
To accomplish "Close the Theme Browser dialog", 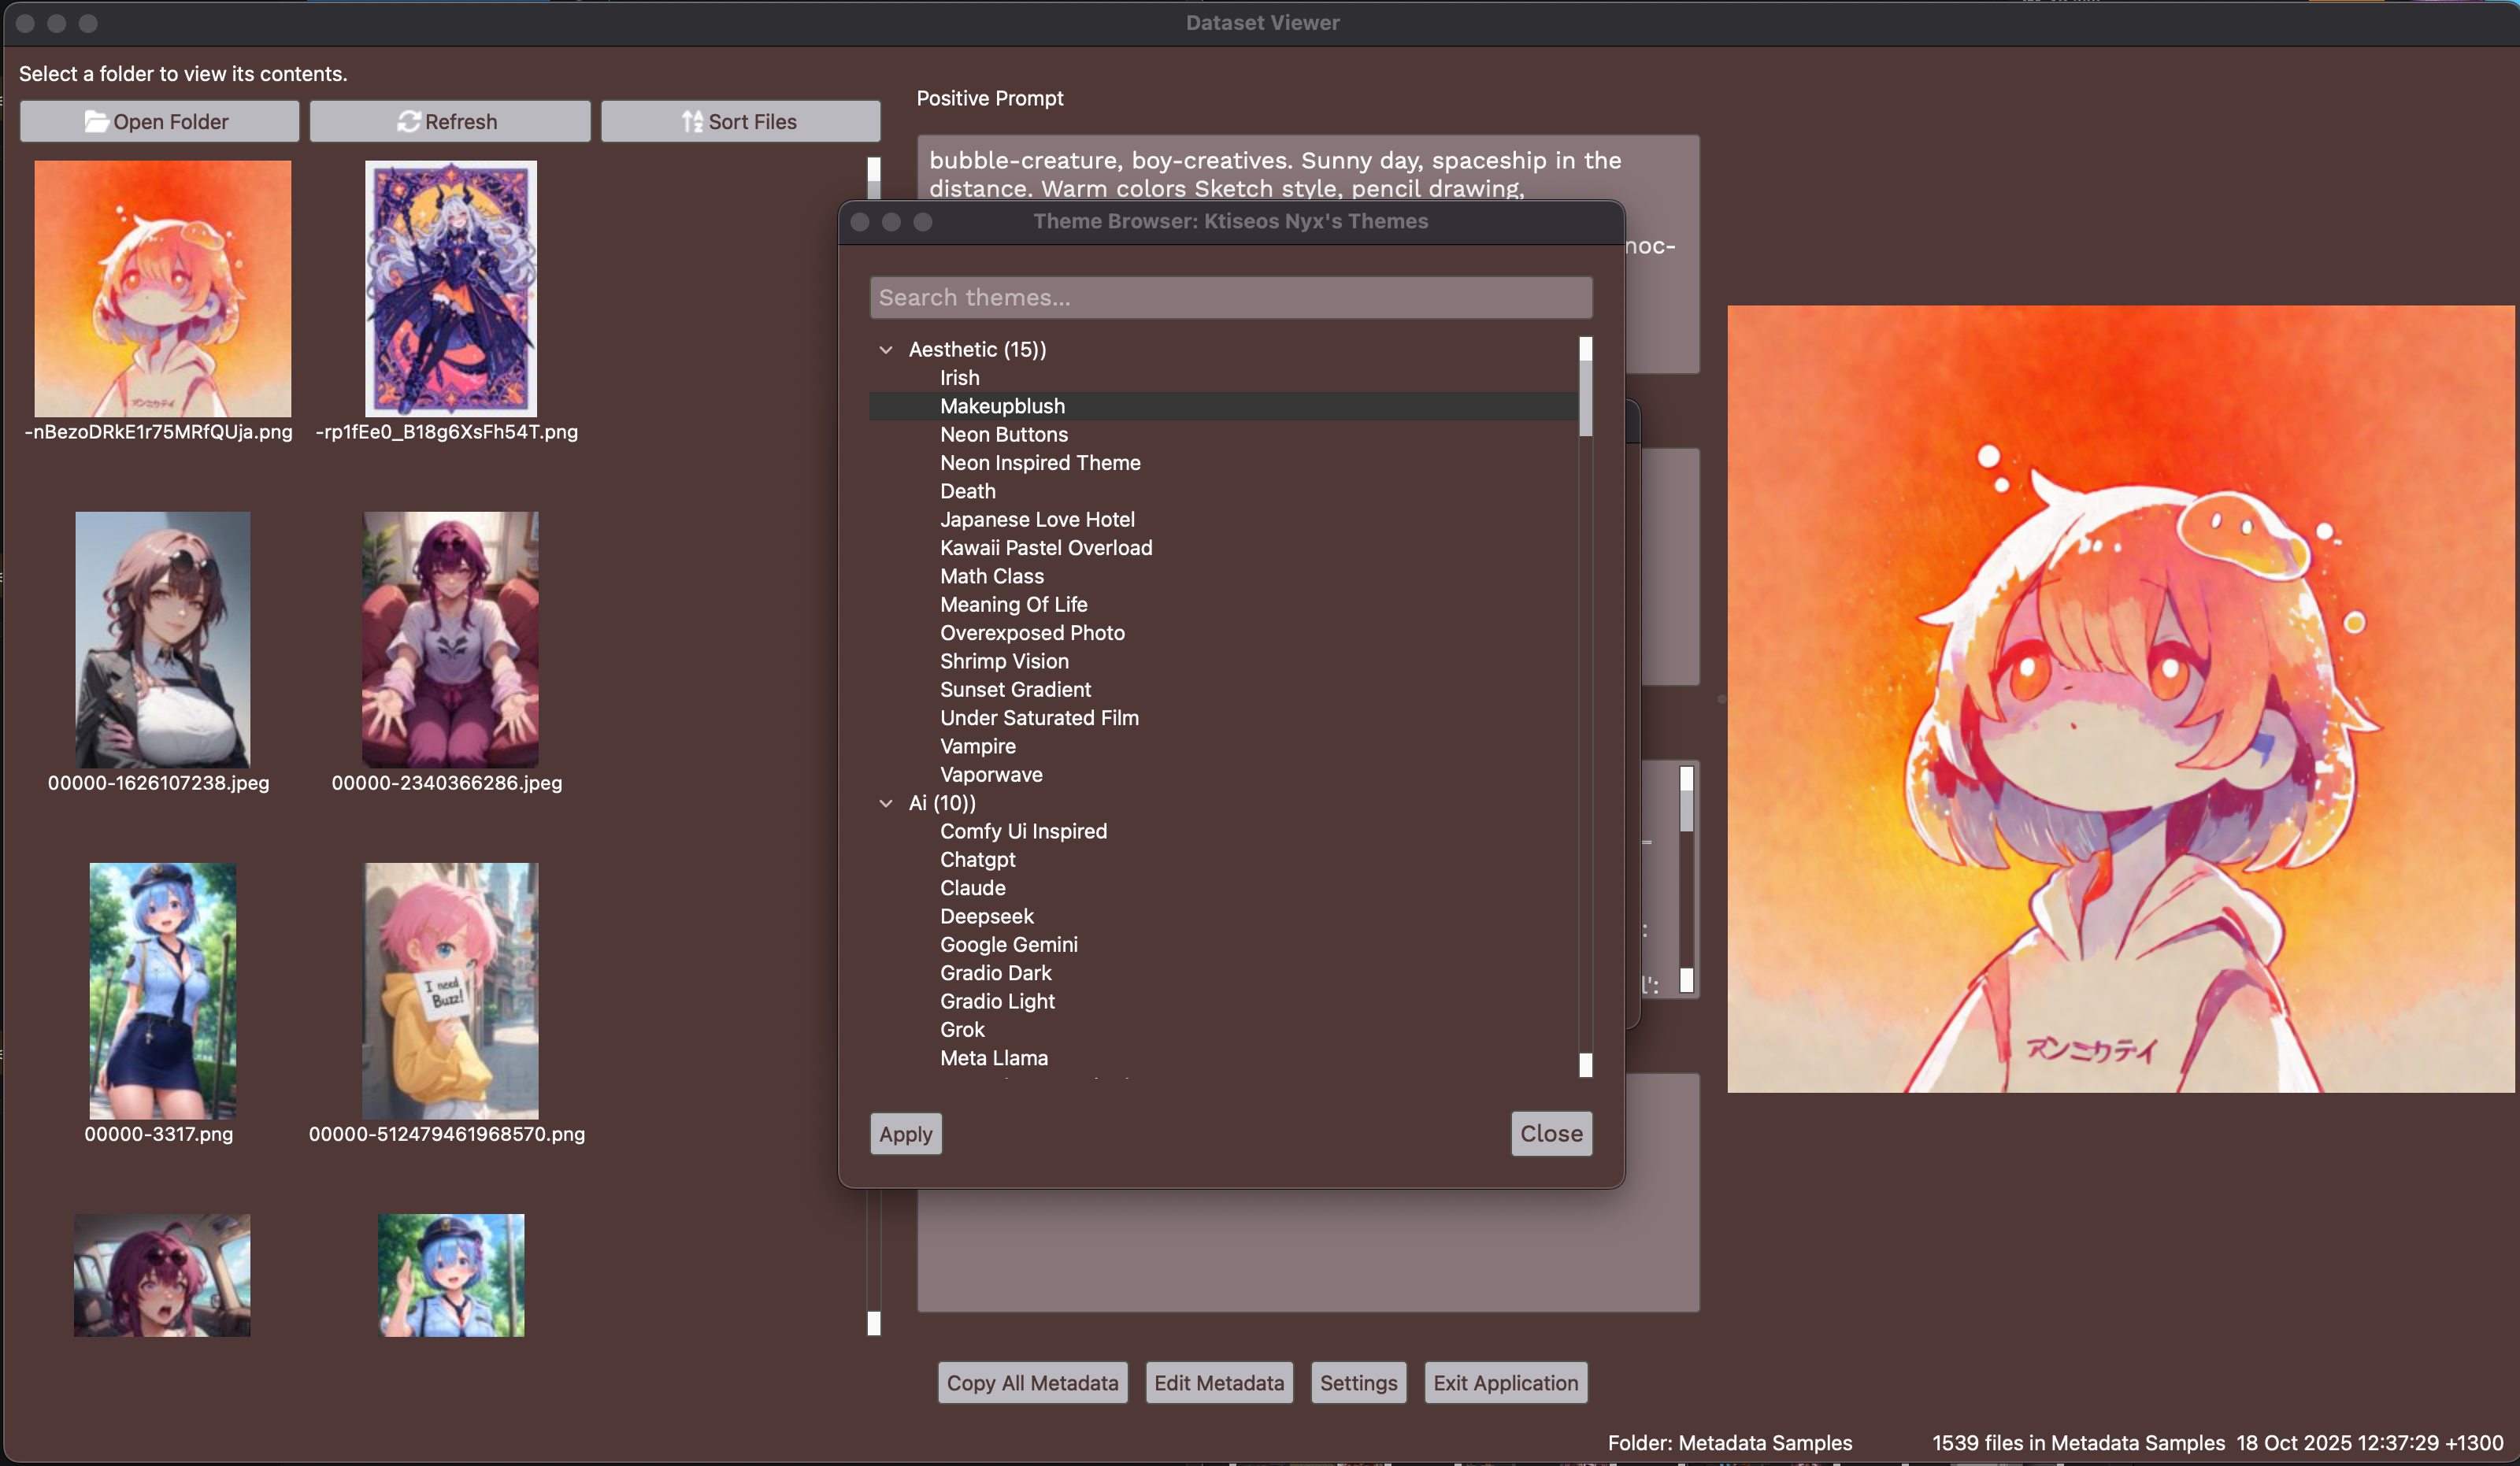I will pyautogui.click(x=1550, y=1133).
